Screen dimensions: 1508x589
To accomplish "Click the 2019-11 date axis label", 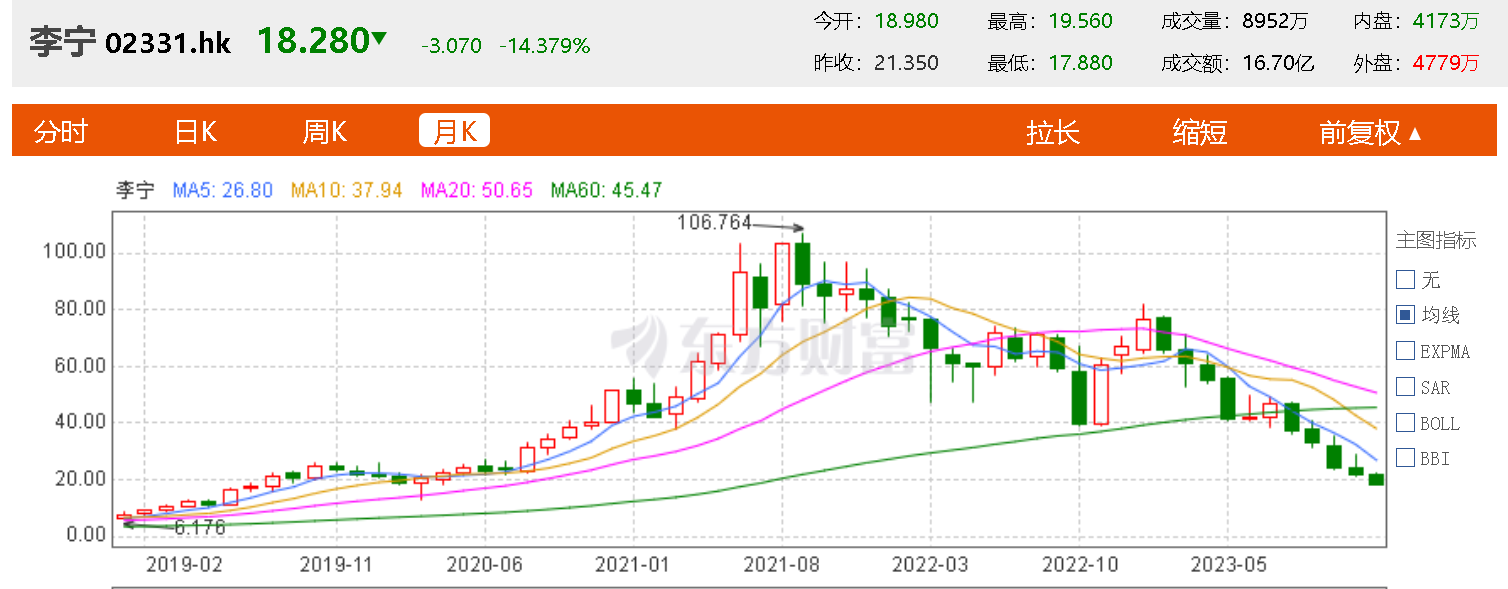I will (x=337, y=564).
